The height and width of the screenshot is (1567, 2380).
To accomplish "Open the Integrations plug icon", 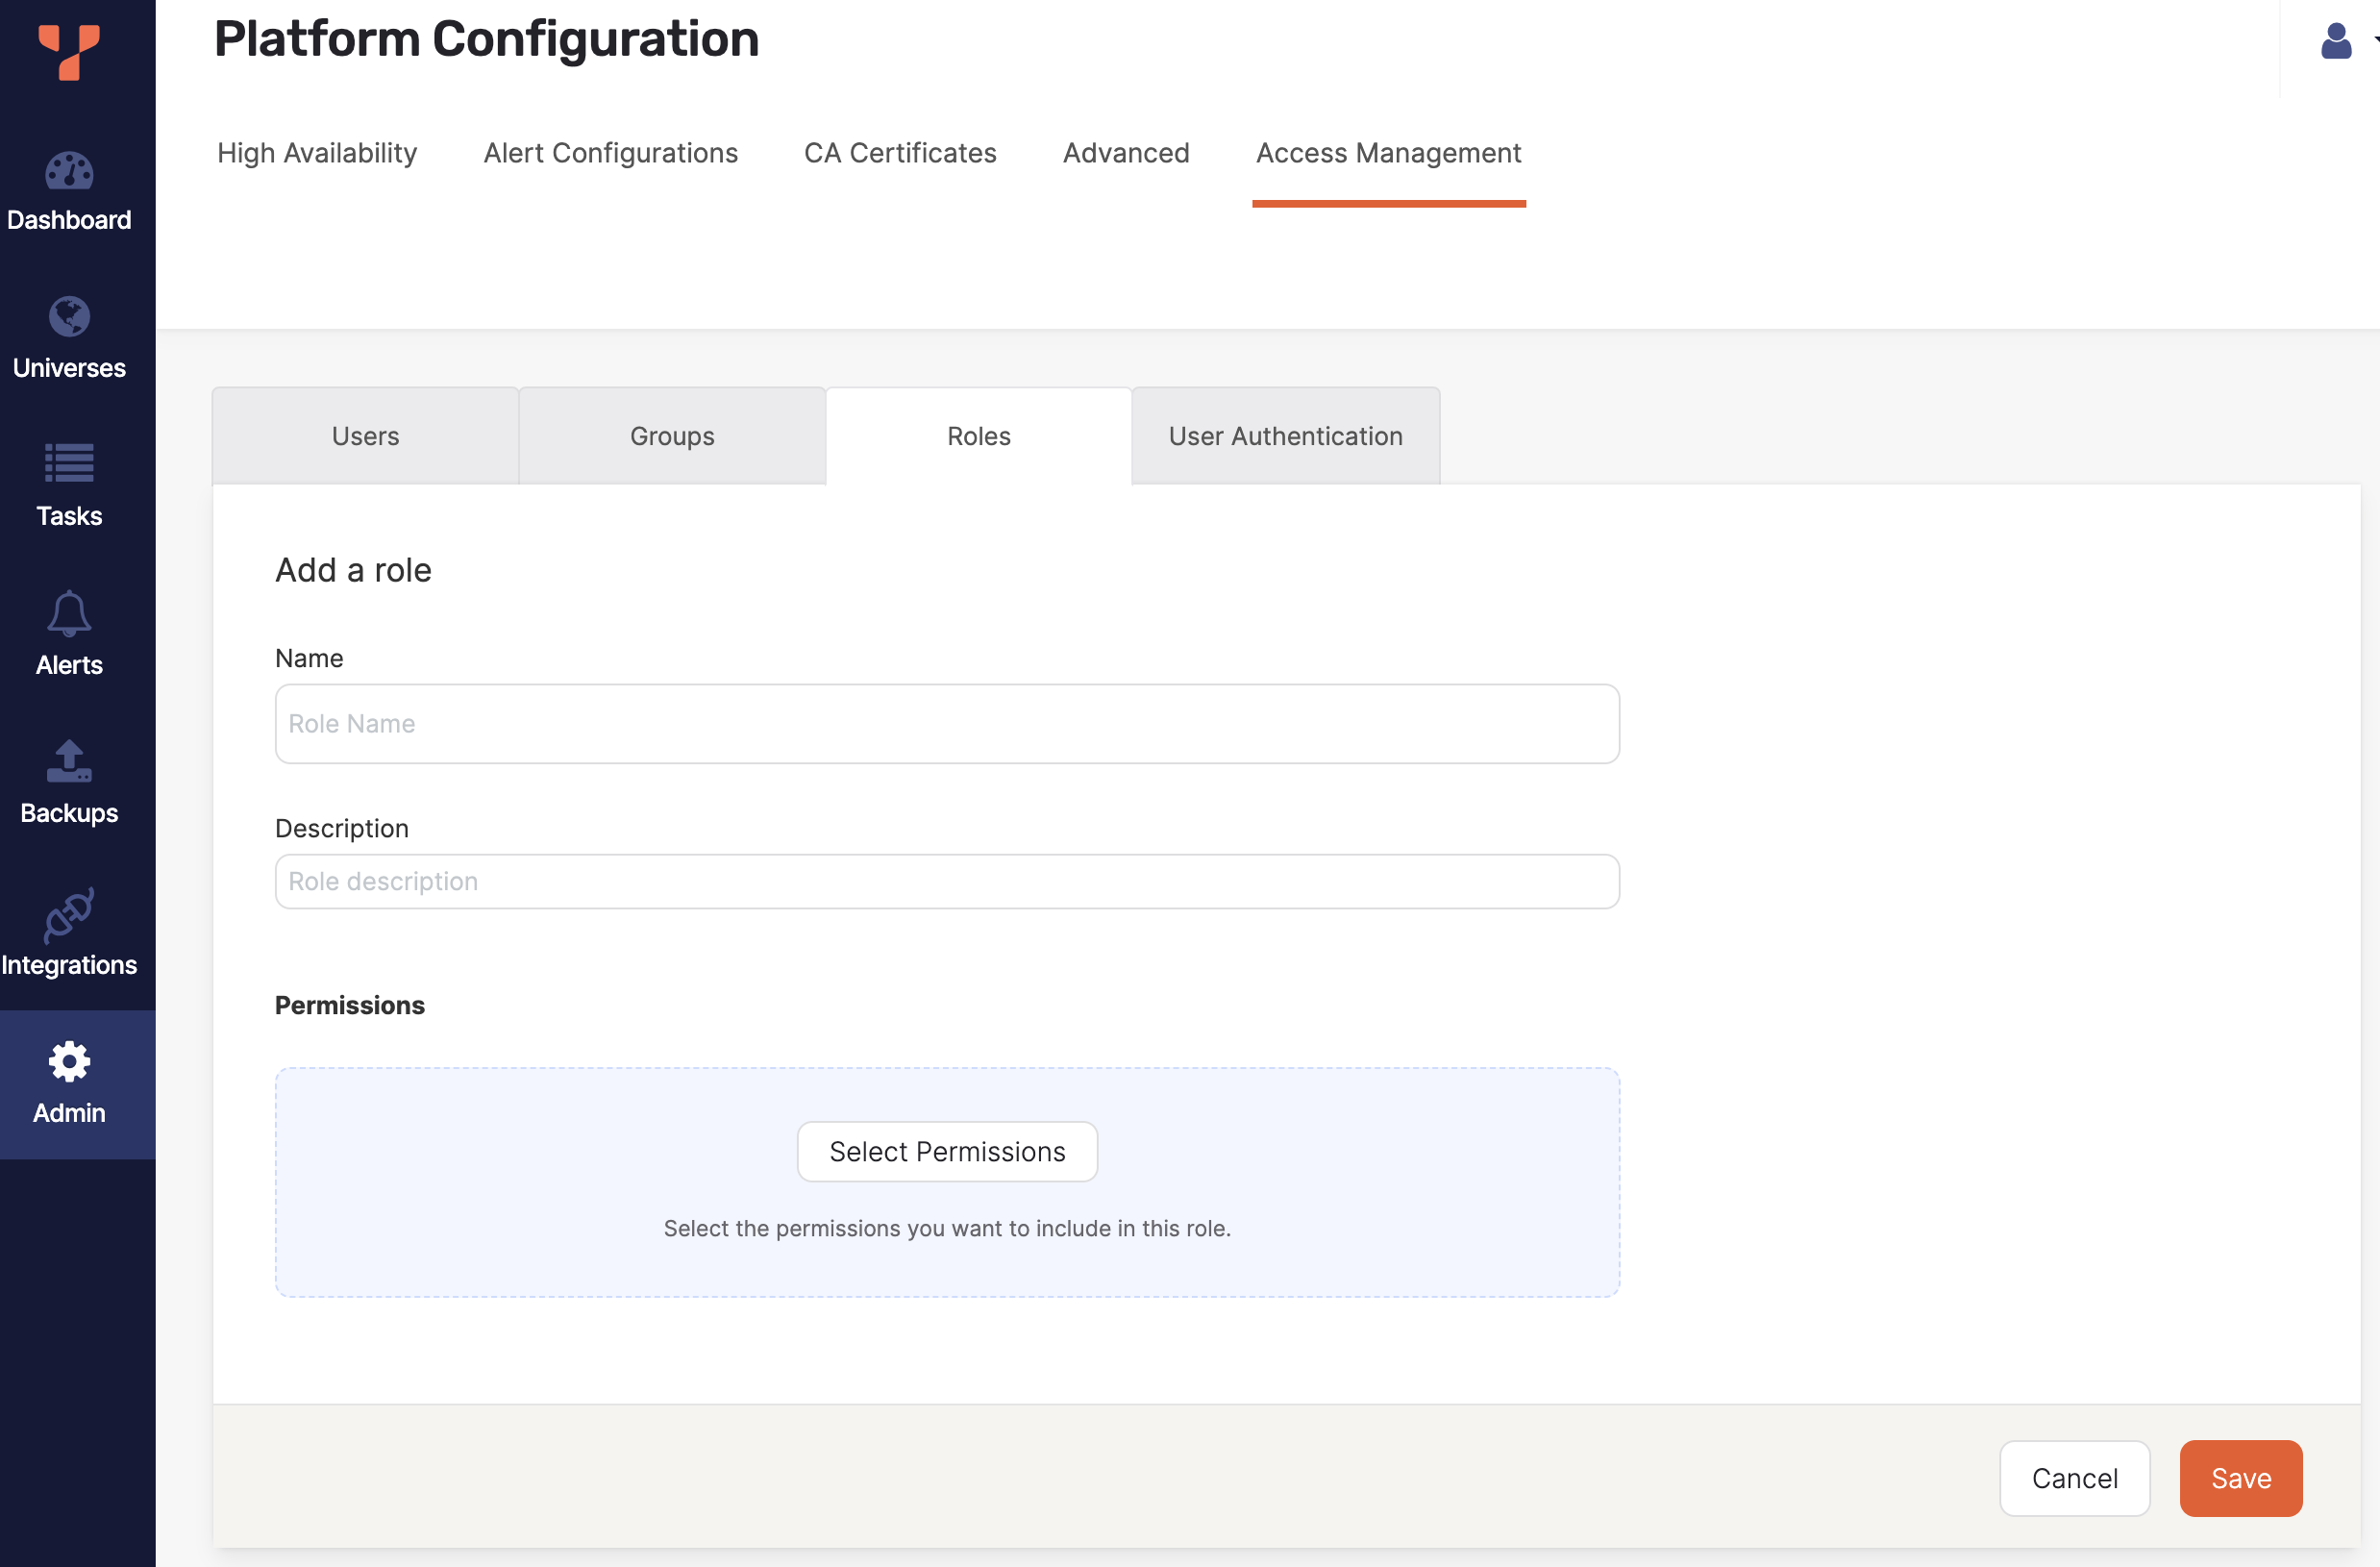I will 69,914.
